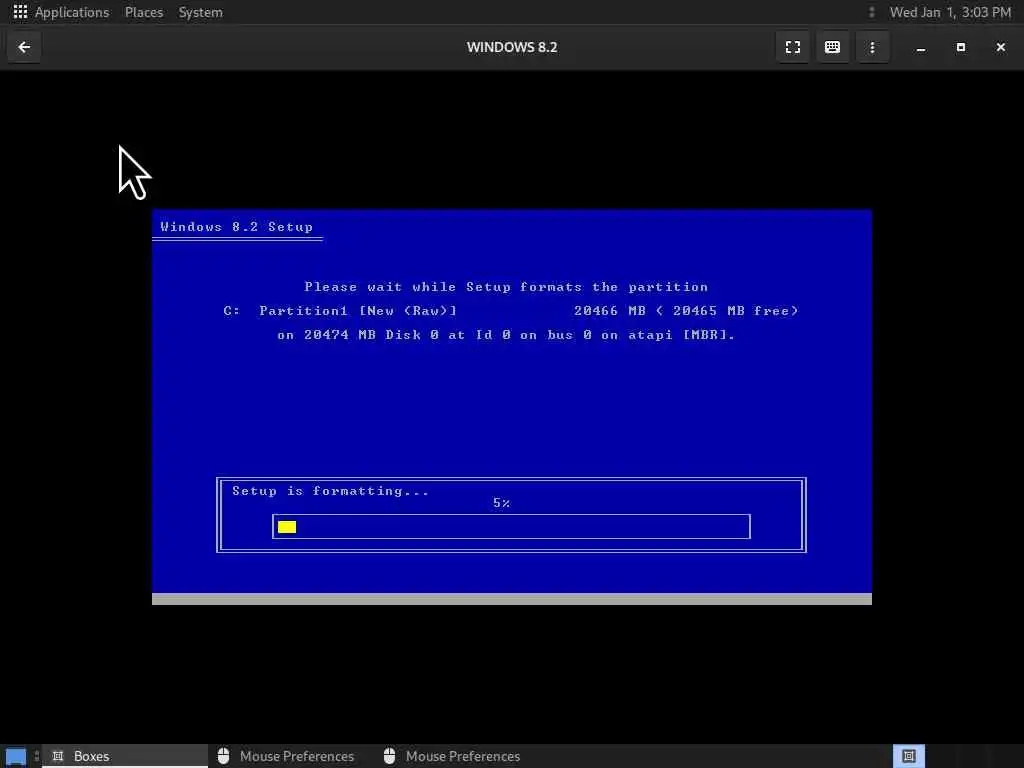Screen dimensions: 1024x768
Task: Open the System menu
Action: [x=200, y=12]
